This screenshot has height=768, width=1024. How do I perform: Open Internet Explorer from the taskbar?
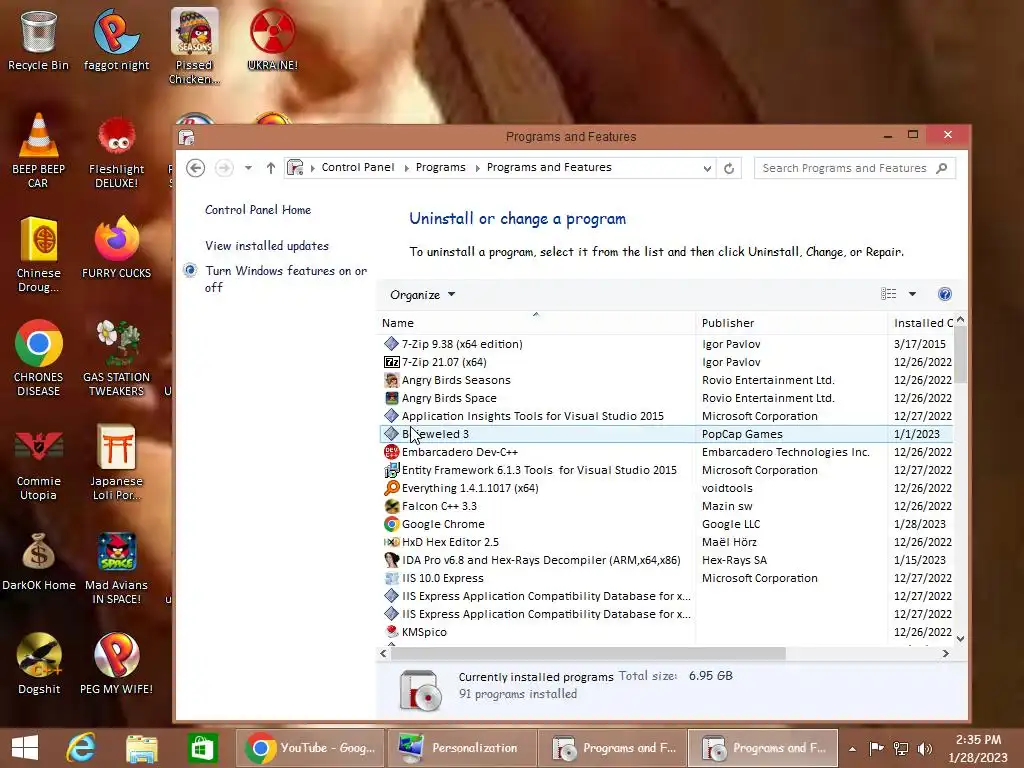[81, 748]
